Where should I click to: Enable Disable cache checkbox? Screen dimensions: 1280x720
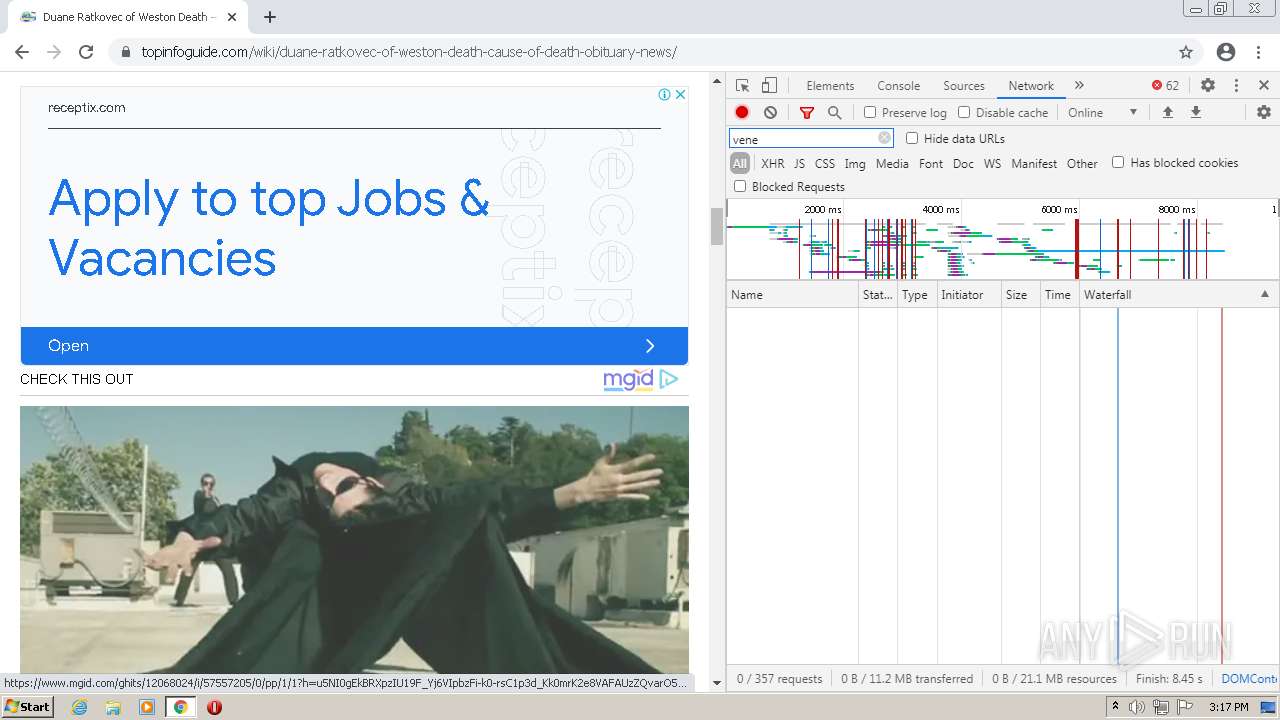pos(964,113)
